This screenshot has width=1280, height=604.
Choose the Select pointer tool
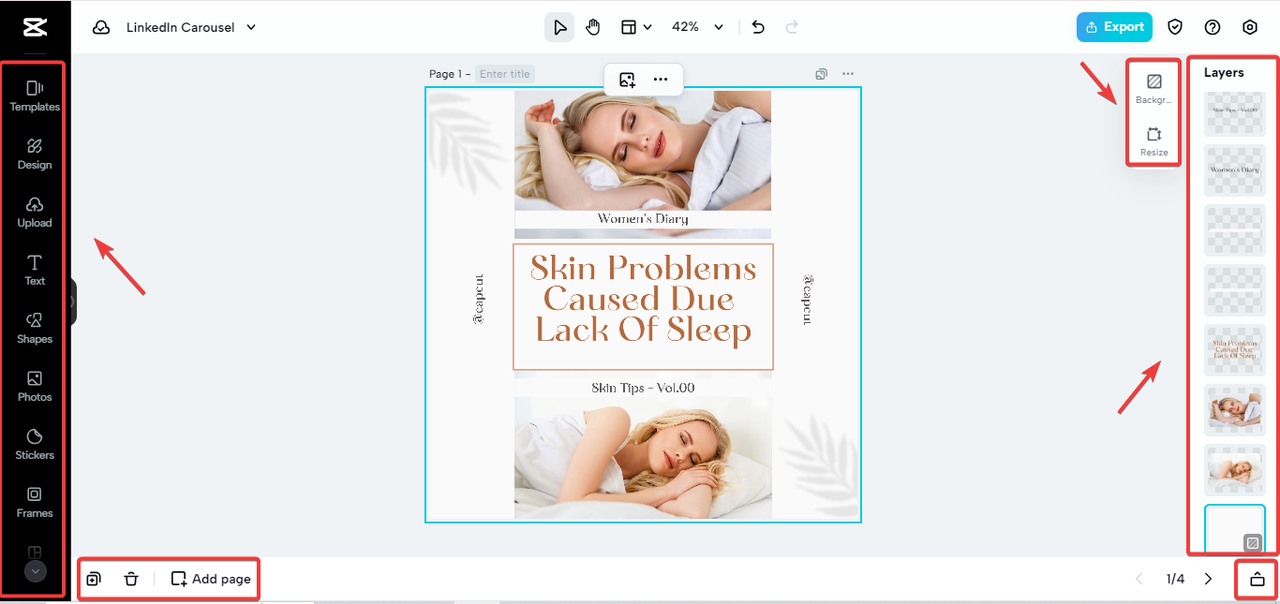coord(559,27)
